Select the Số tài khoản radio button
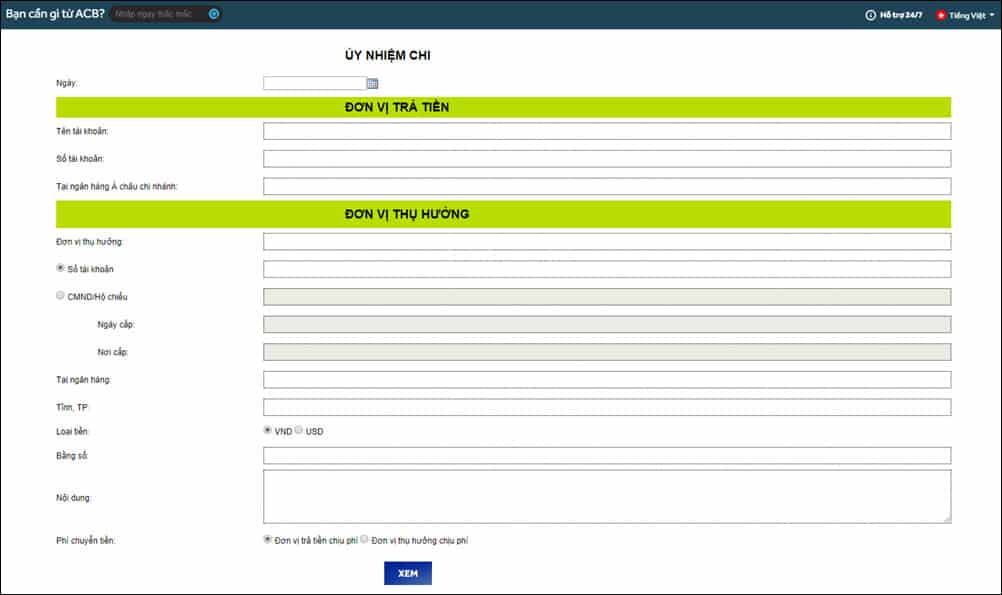The width and height of the screenshot is (1002, 595). pyautogui.click(x=61, y=268)
